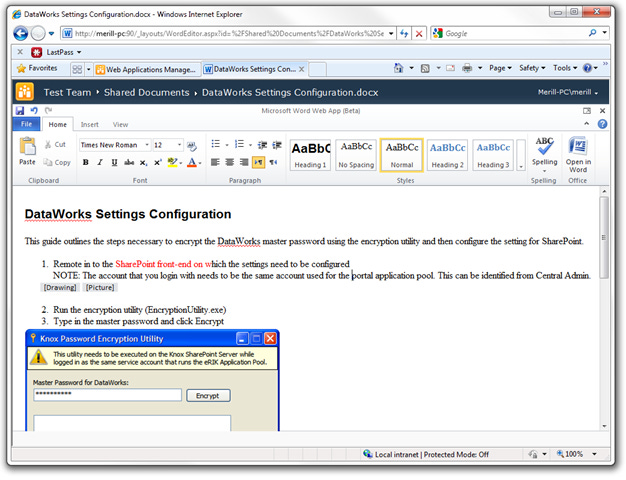626x480 pixels.
Task: Open browser Safety menu
Action: (532, 68)
